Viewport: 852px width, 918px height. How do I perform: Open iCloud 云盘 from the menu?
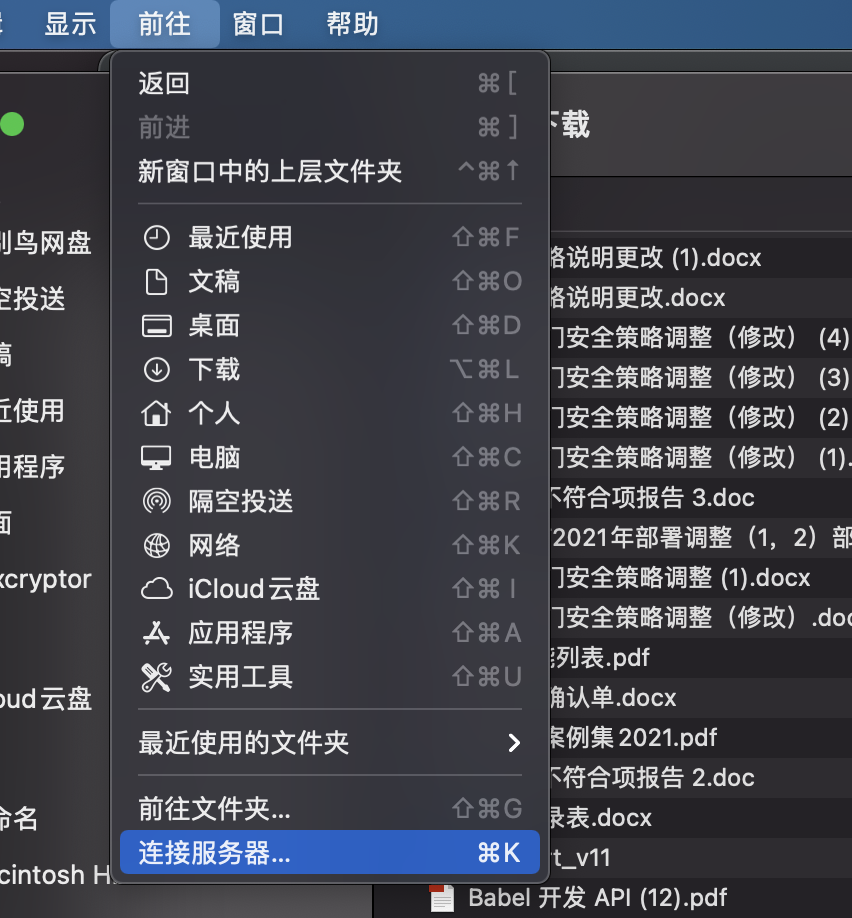[x=330, y=589]
